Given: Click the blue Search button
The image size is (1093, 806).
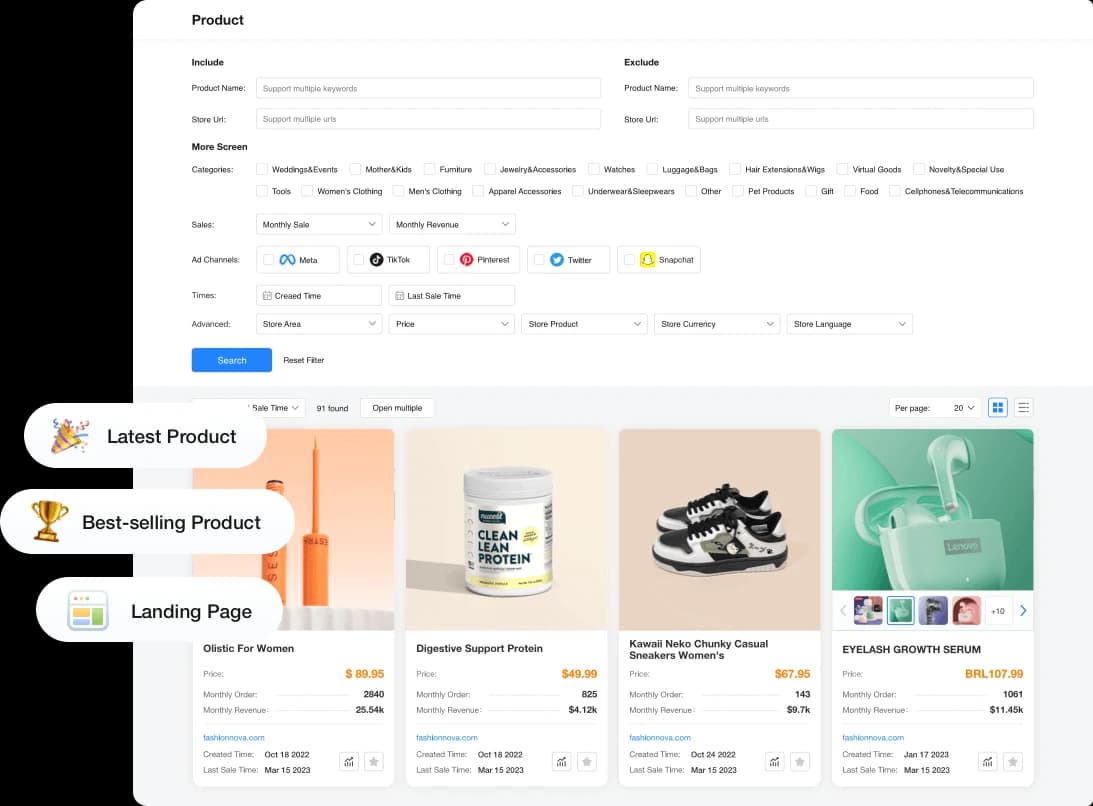Looking at the screenshot, I should pyautogui.click(x=231, y=360).
